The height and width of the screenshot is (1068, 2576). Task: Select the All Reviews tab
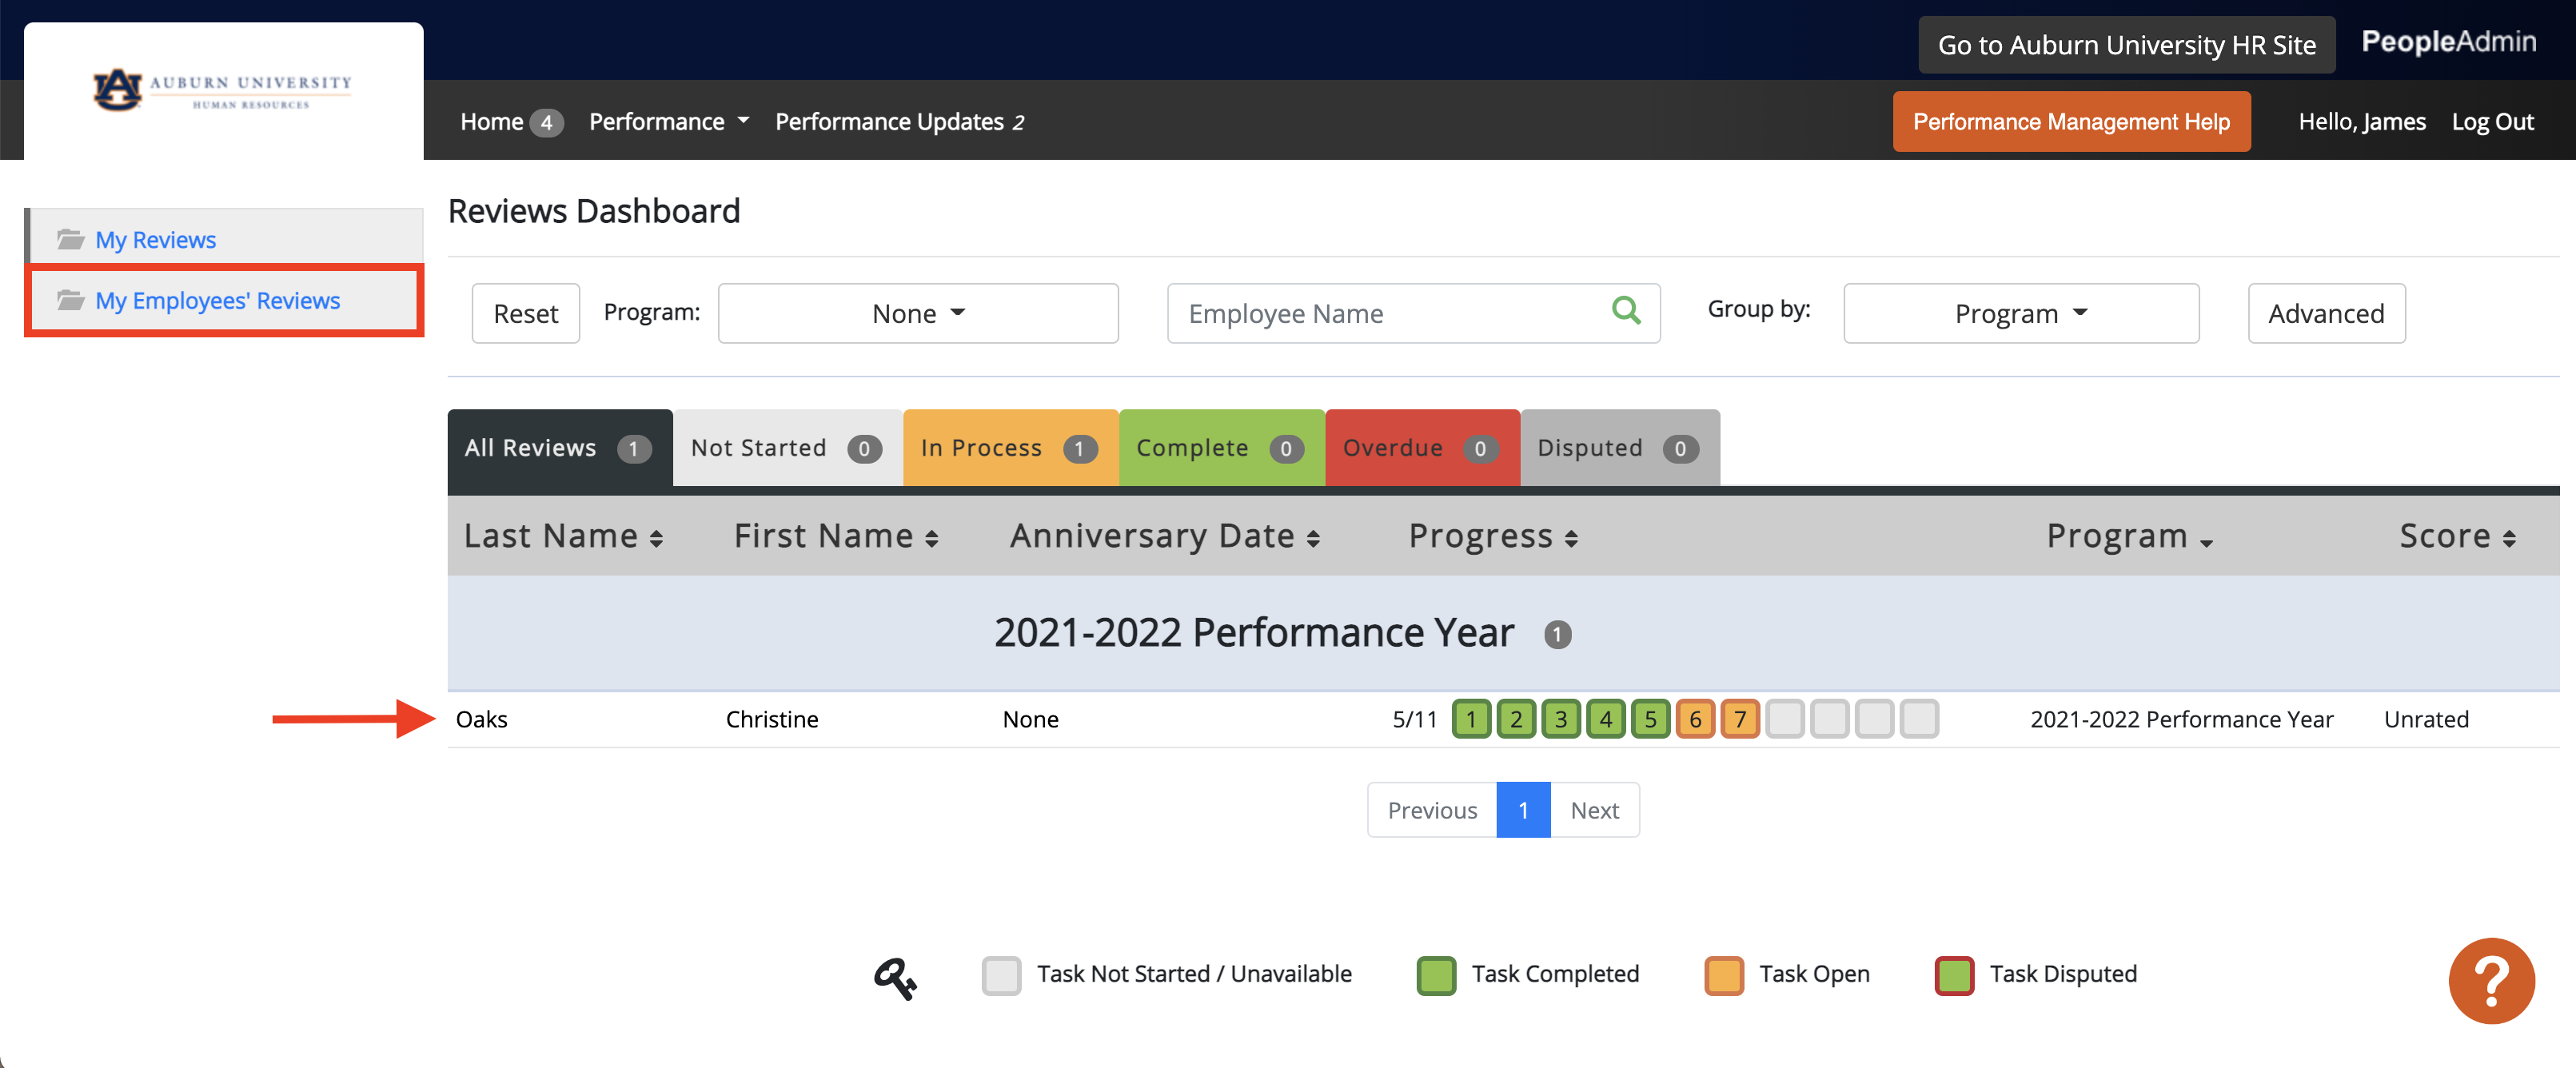point(559,448)
